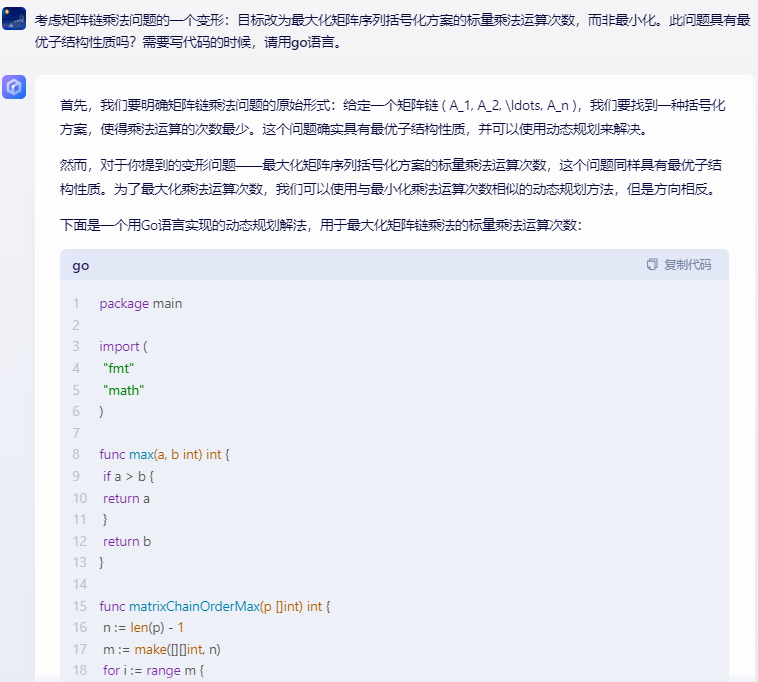Click the 复制代码 button
Screen dimensions: 758x682
click(x=679, y=264)
